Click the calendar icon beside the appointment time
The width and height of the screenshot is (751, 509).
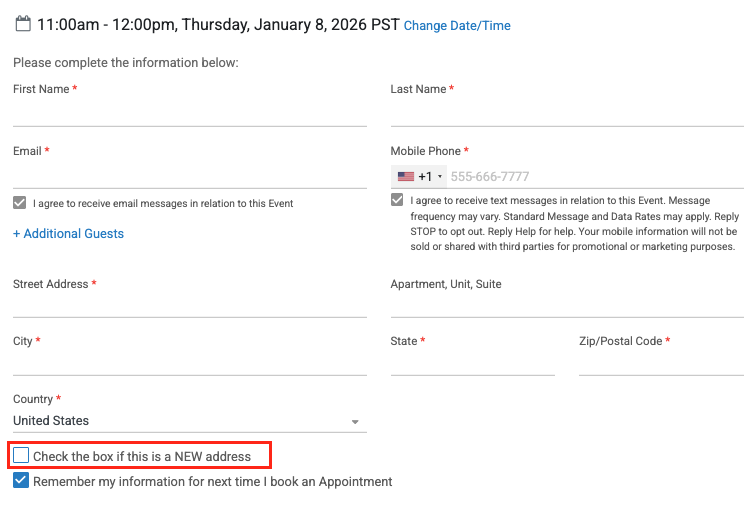[22, 23]
